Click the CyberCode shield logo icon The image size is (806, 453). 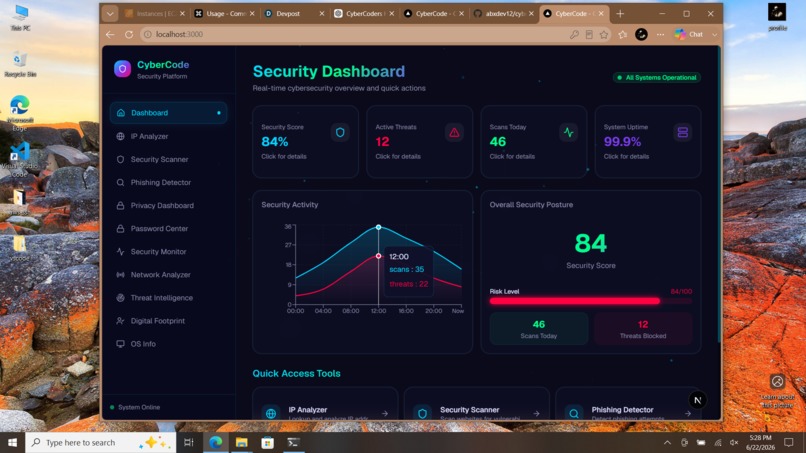(x=122, y=69)
